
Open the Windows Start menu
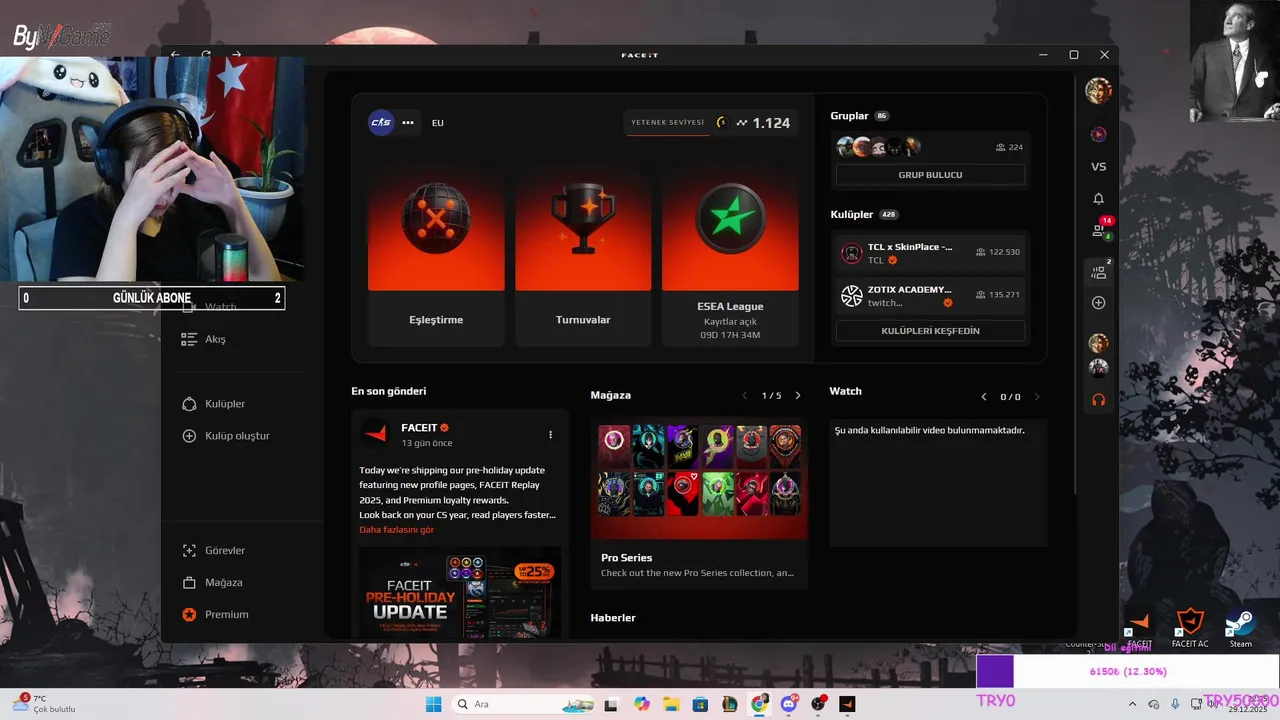coord(433,704)
